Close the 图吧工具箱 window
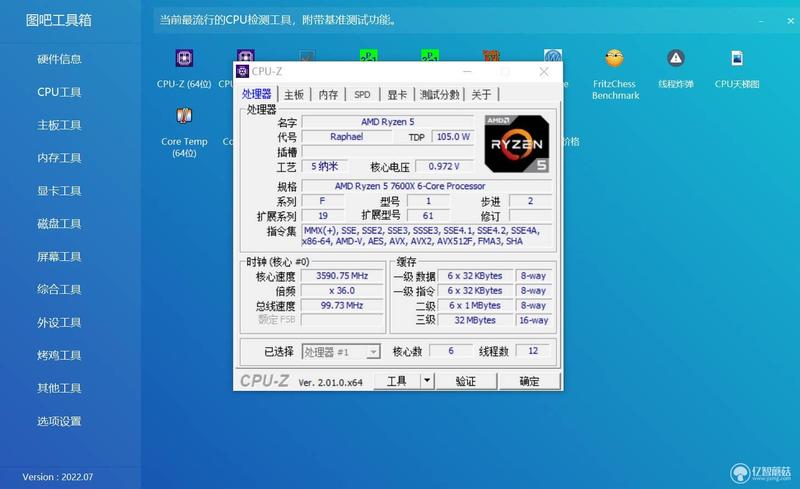 tap(790, 21)
